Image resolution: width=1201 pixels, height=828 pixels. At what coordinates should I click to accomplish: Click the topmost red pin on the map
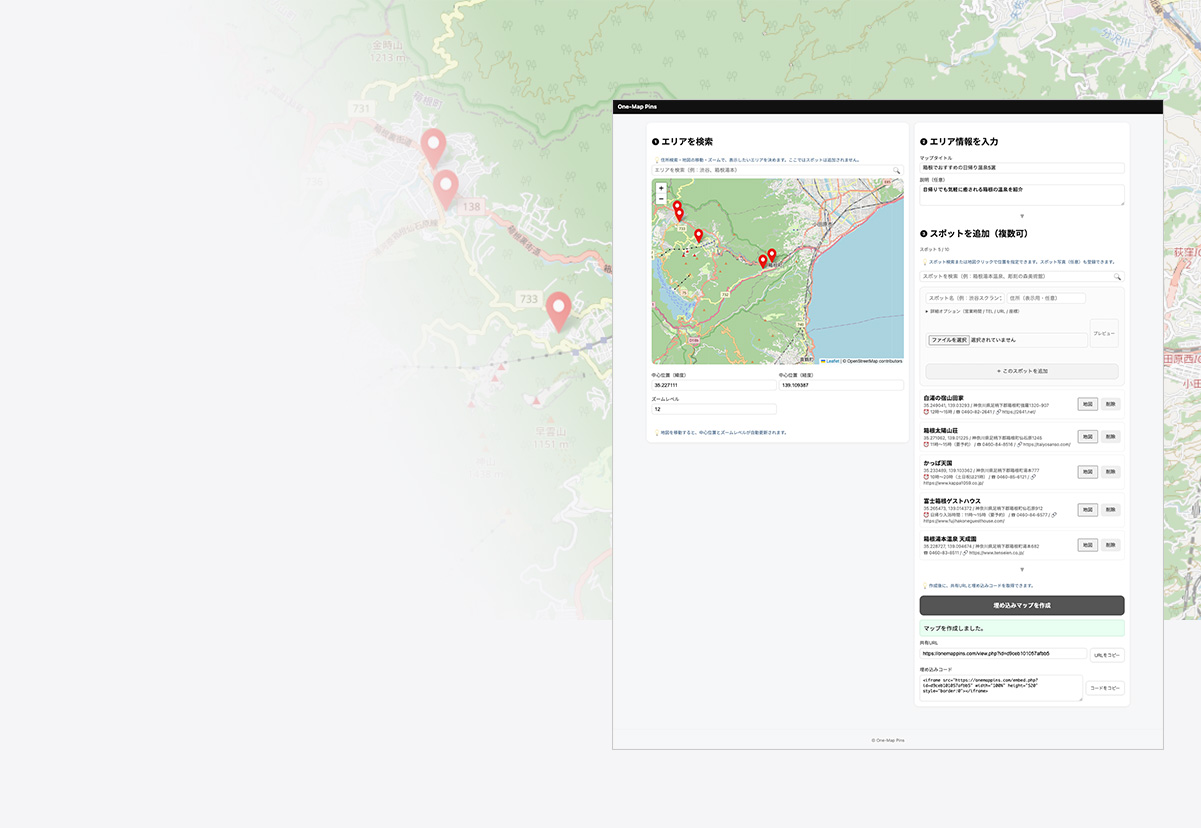(x=677, y=206)
